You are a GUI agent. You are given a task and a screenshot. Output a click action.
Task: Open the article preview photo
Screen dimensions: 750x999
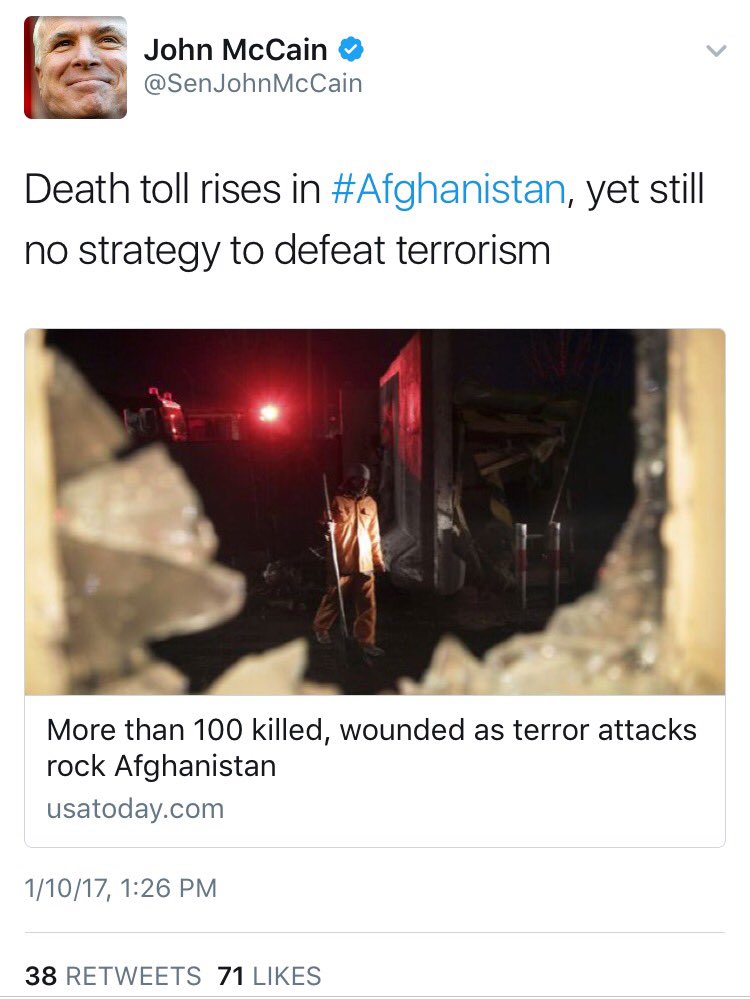(375, 512)
